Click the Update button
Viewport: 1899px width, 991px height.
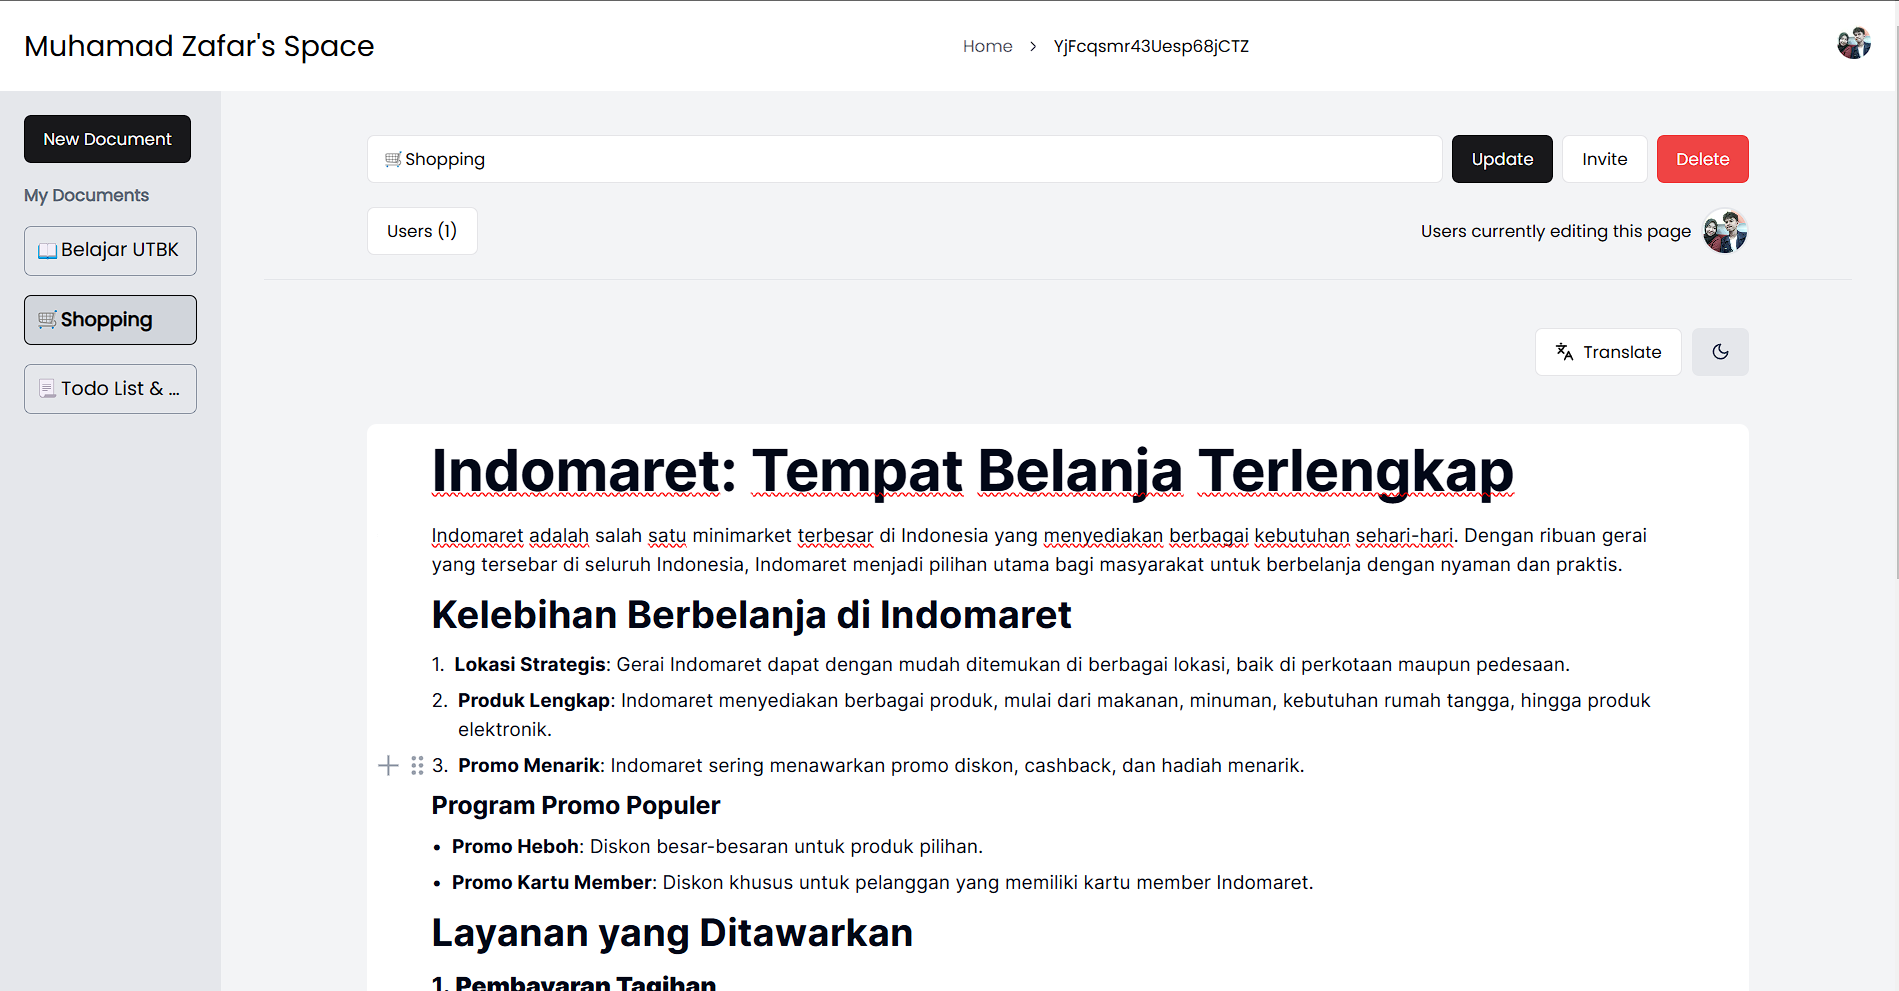(x=1501, y=159)
